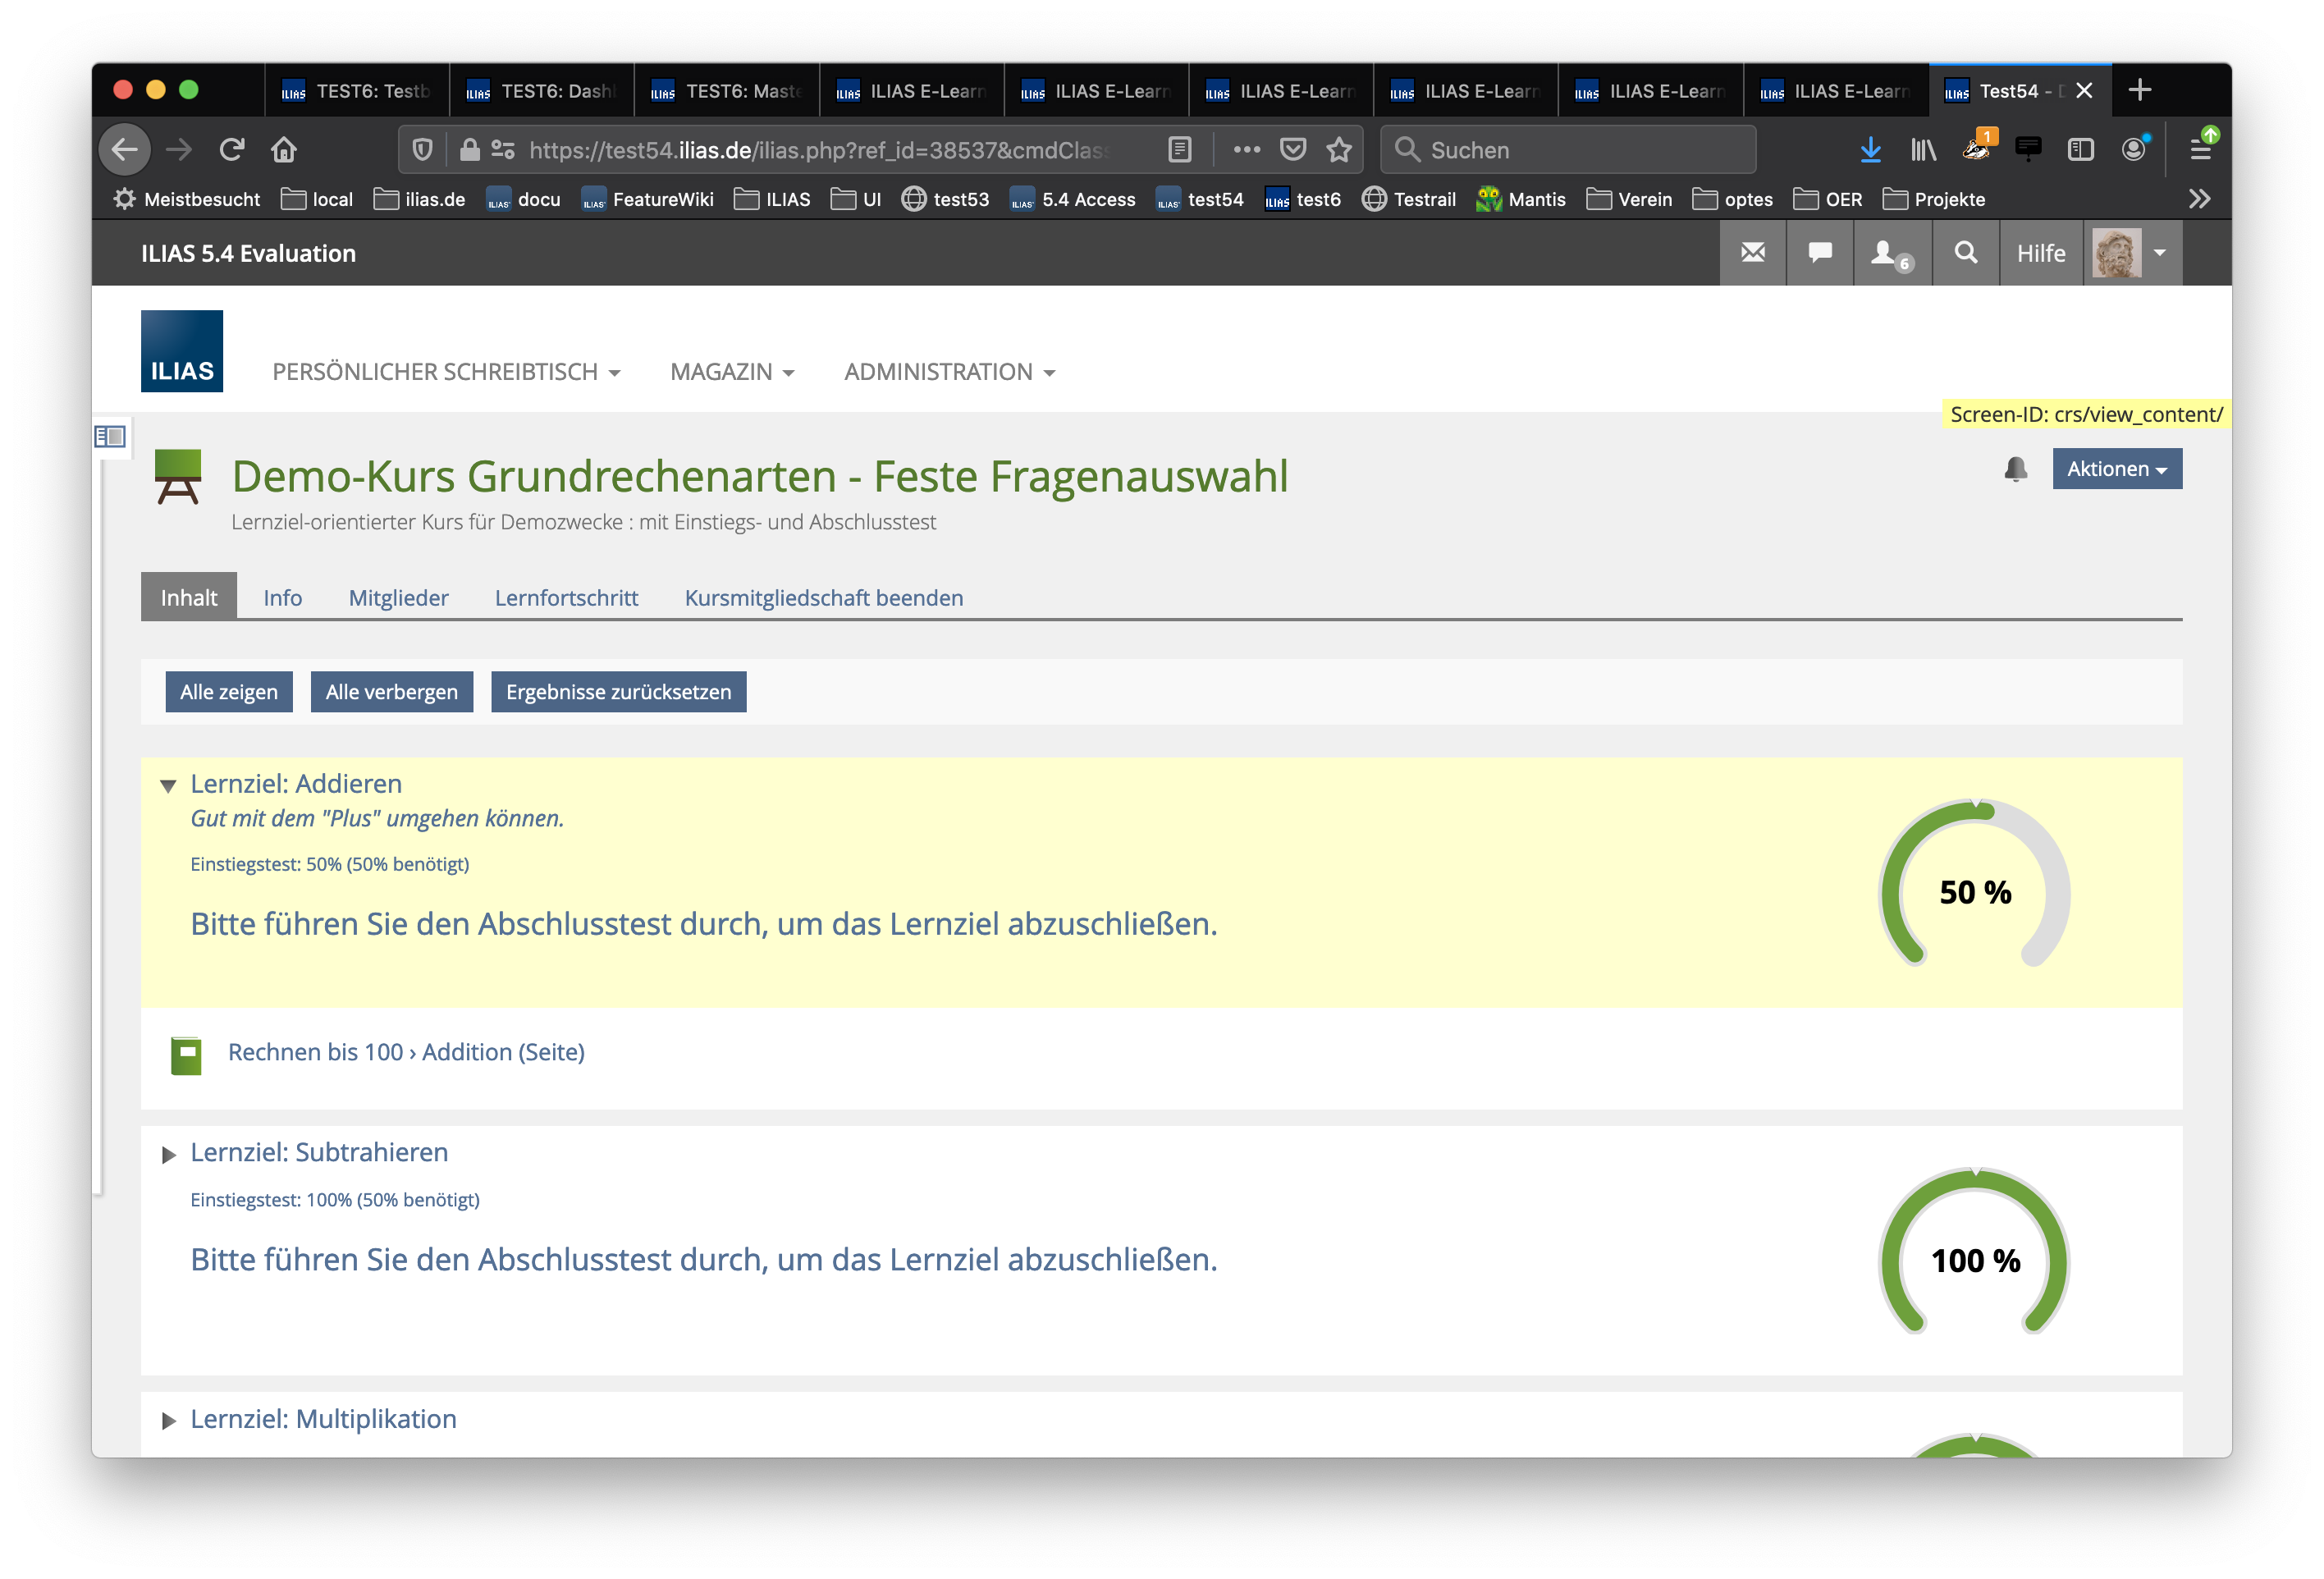Toggle the left sidebar panel icon
This screenshot has width=2324, height=1579.
(109, 436)
